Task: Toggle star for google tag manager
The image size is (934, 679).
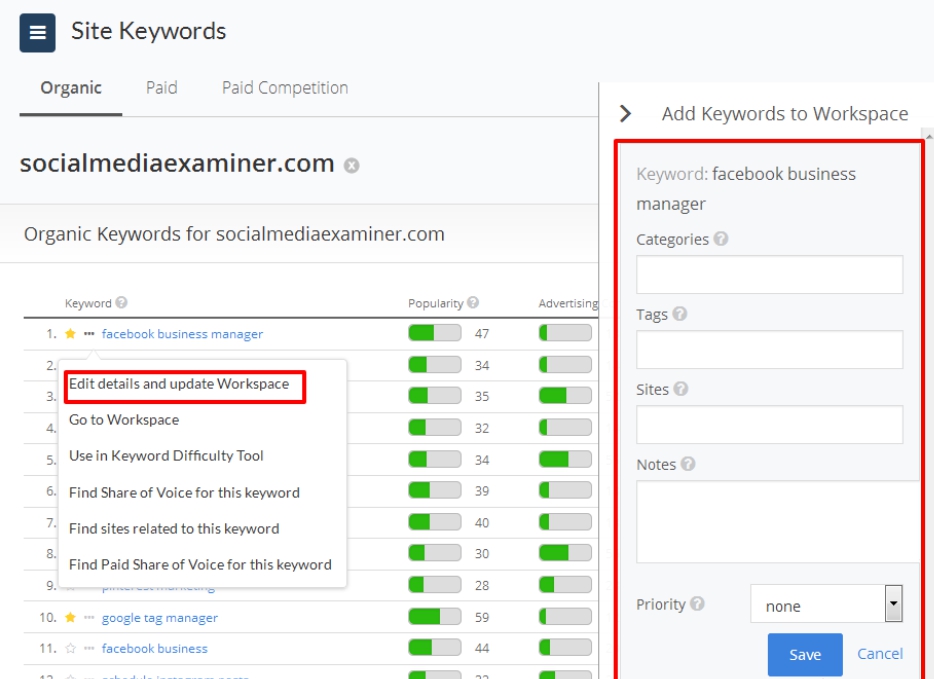Action: (x=70, y=617)
